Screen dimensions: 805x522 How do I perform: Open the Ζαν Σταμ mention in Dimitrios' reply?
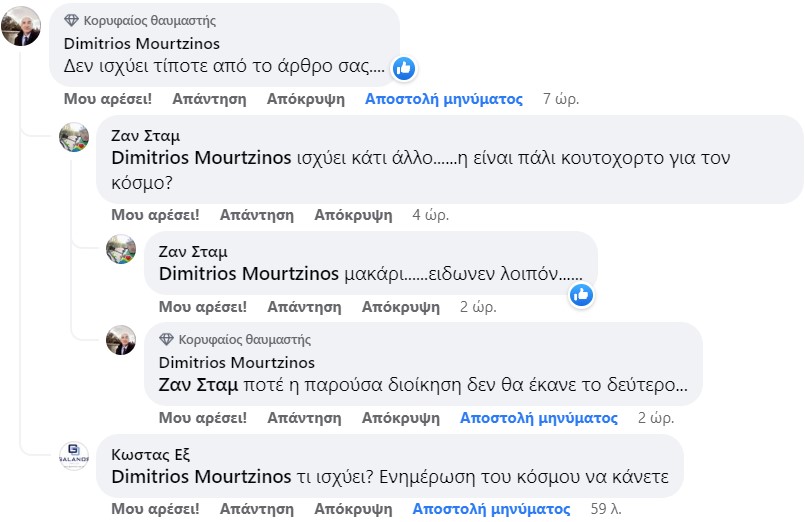click(x=198, y=384)
